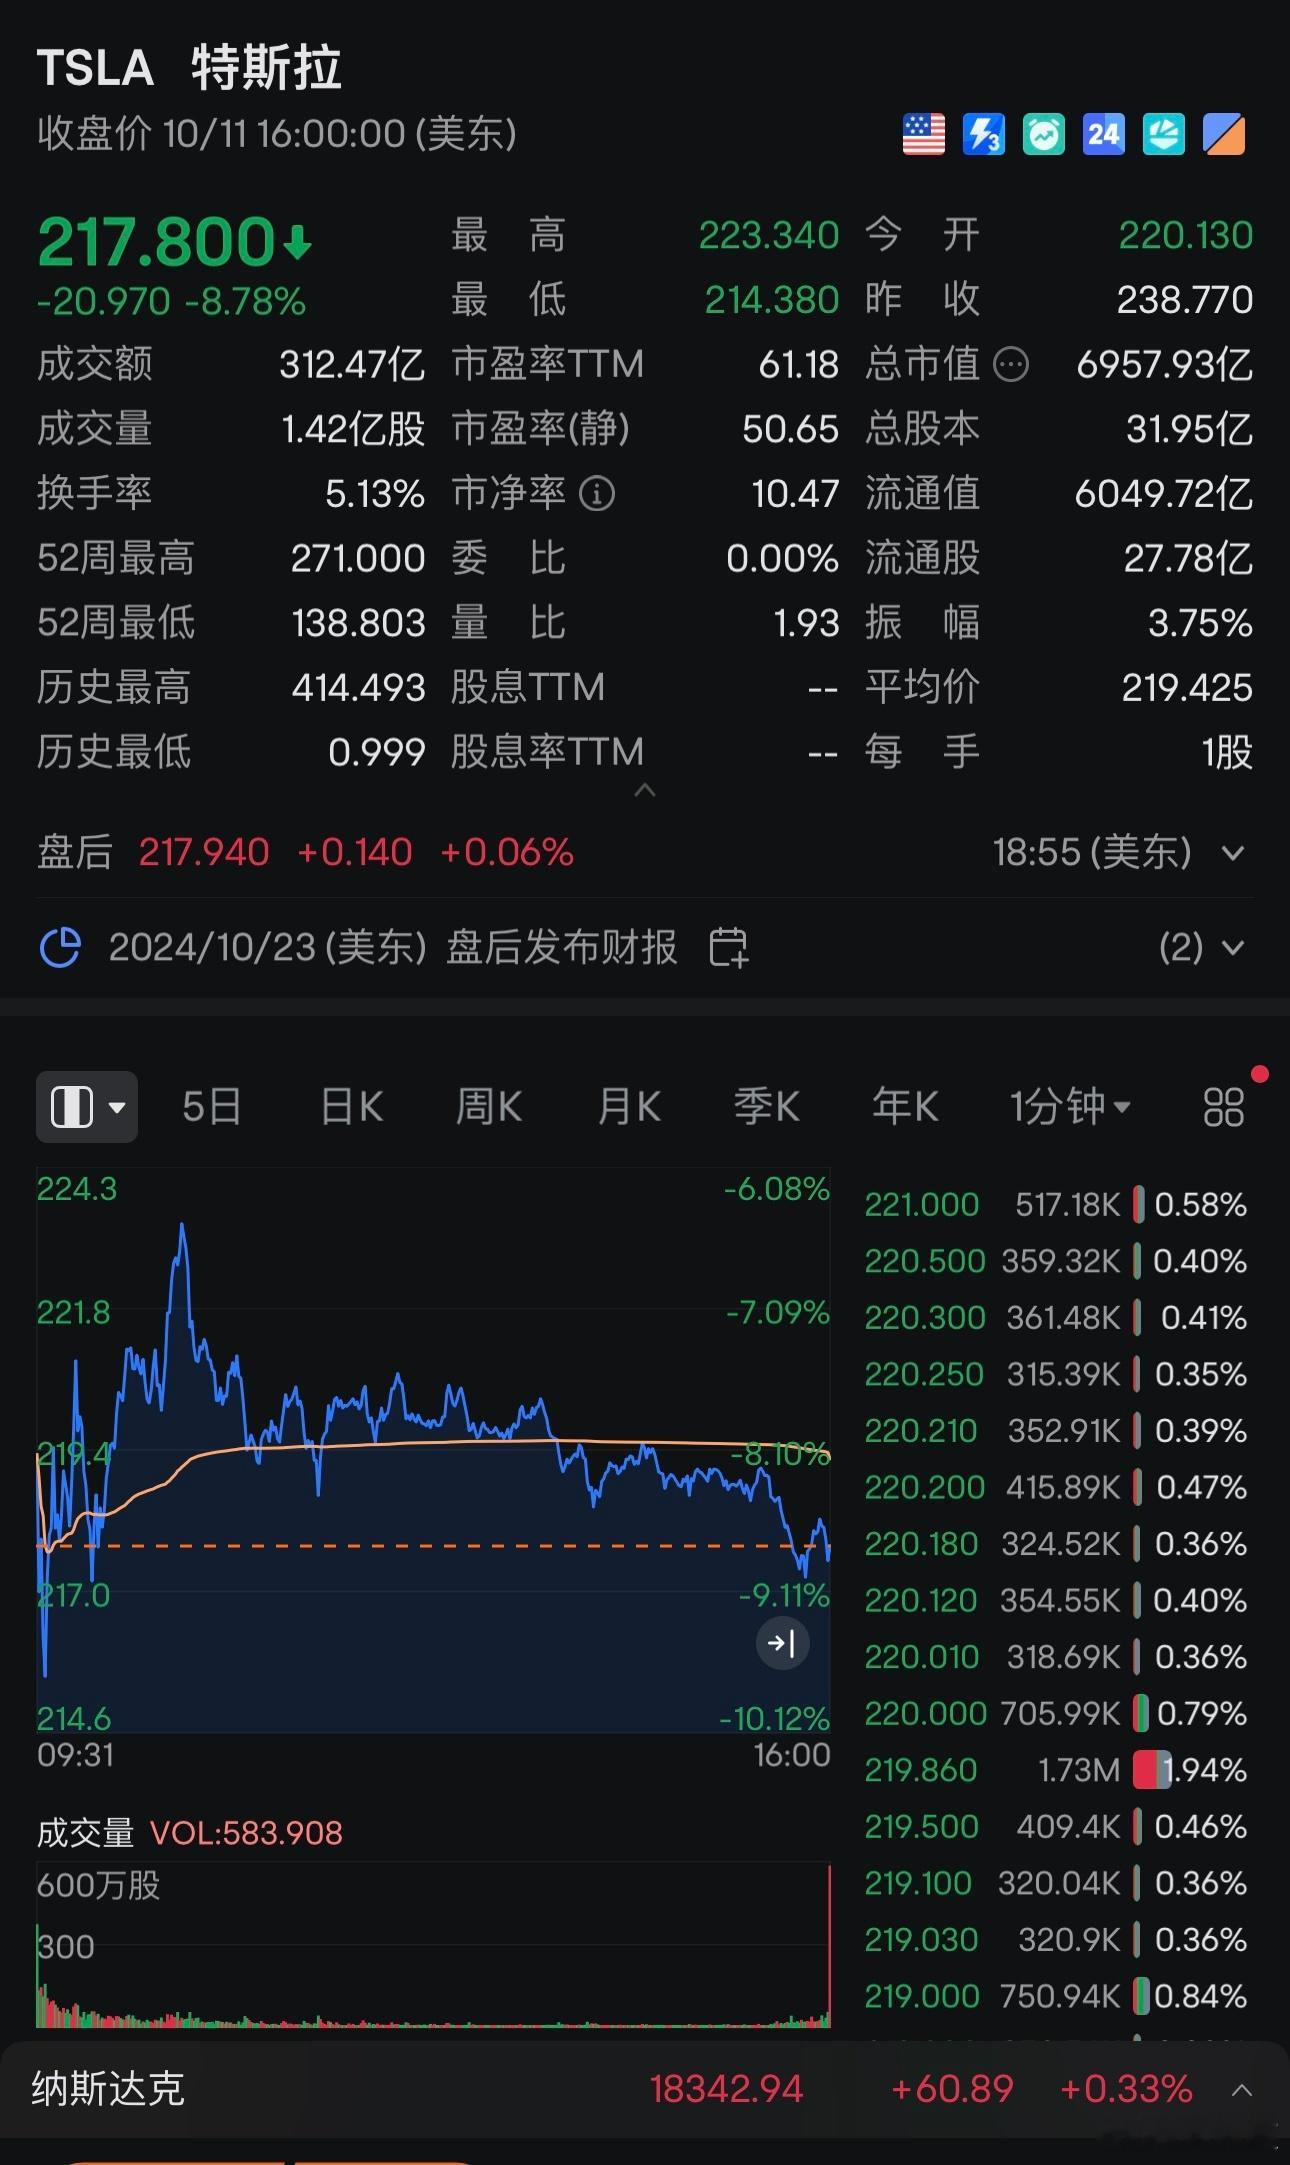Tap the 纳斯达克 index name
The height and width of the screenshot is (2165, 1290).
coord(108,2089)
